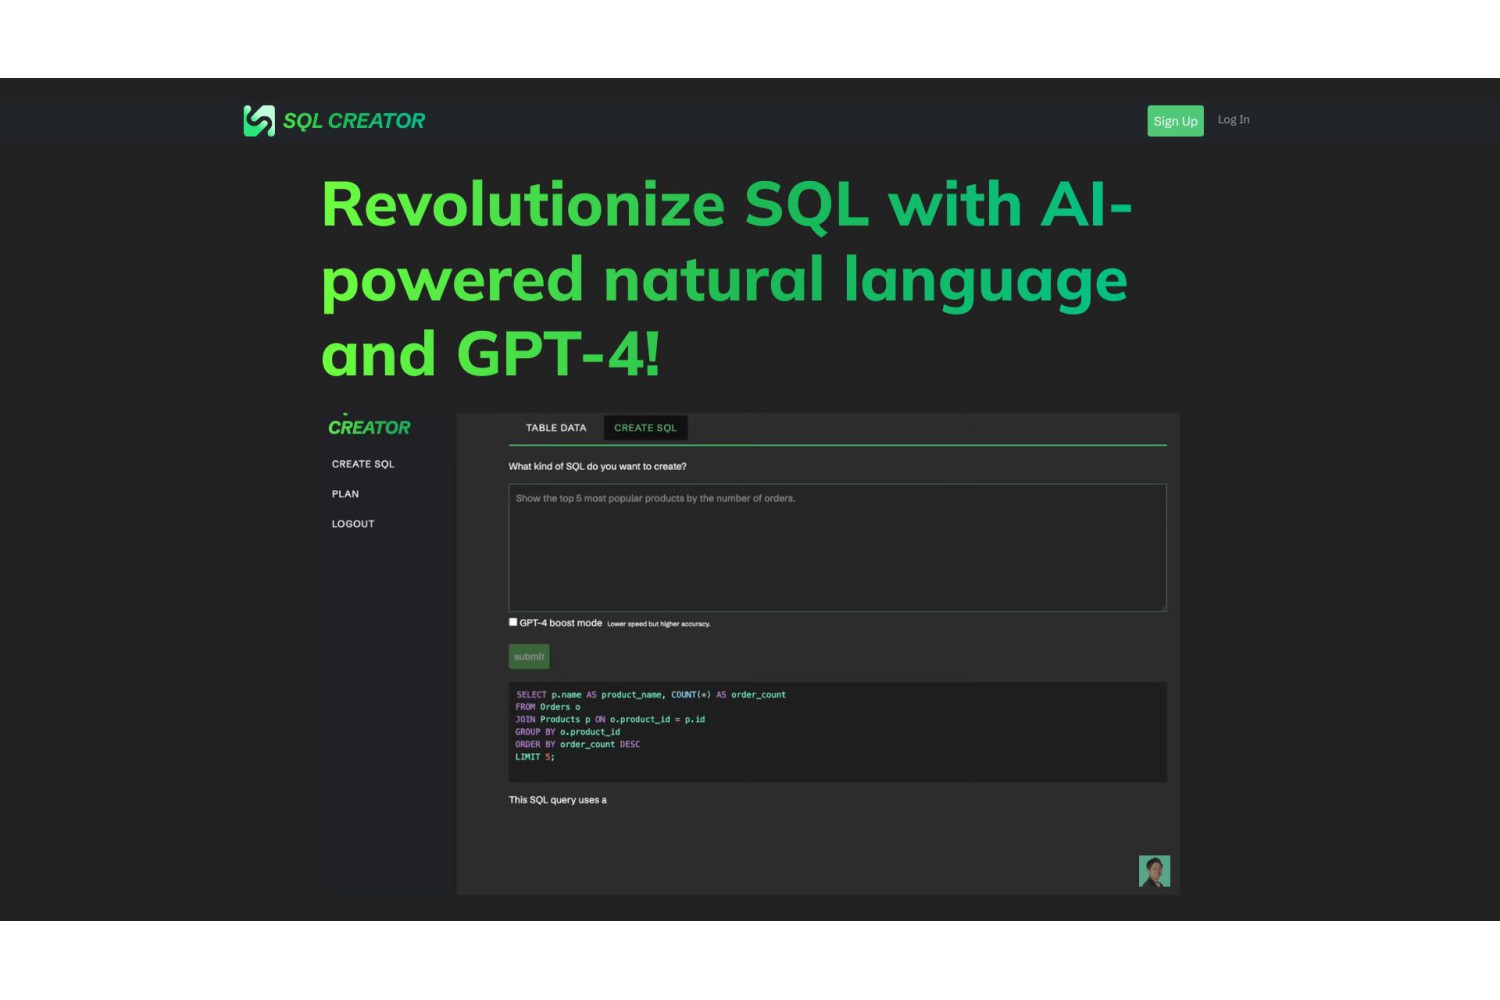Click the 'FROM Orders o' line

click(x=548, y=707)
